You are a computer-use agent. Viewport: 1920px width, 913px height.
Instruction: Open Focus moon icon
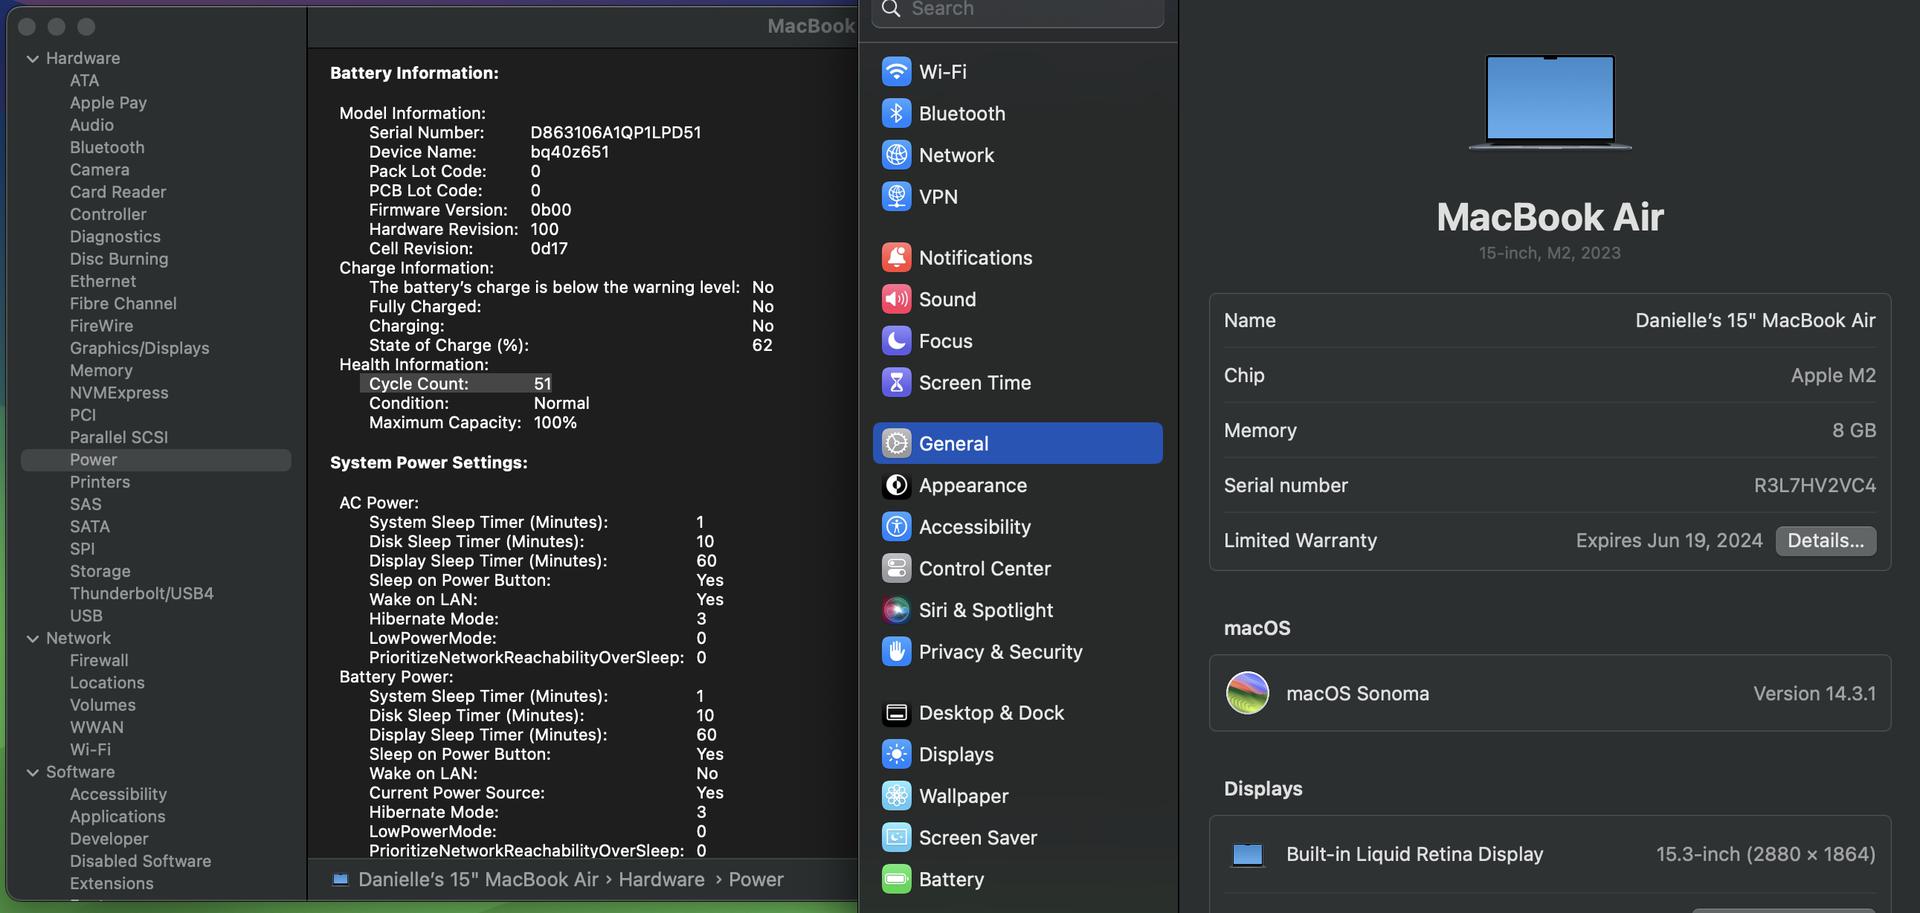pos(896,341)
